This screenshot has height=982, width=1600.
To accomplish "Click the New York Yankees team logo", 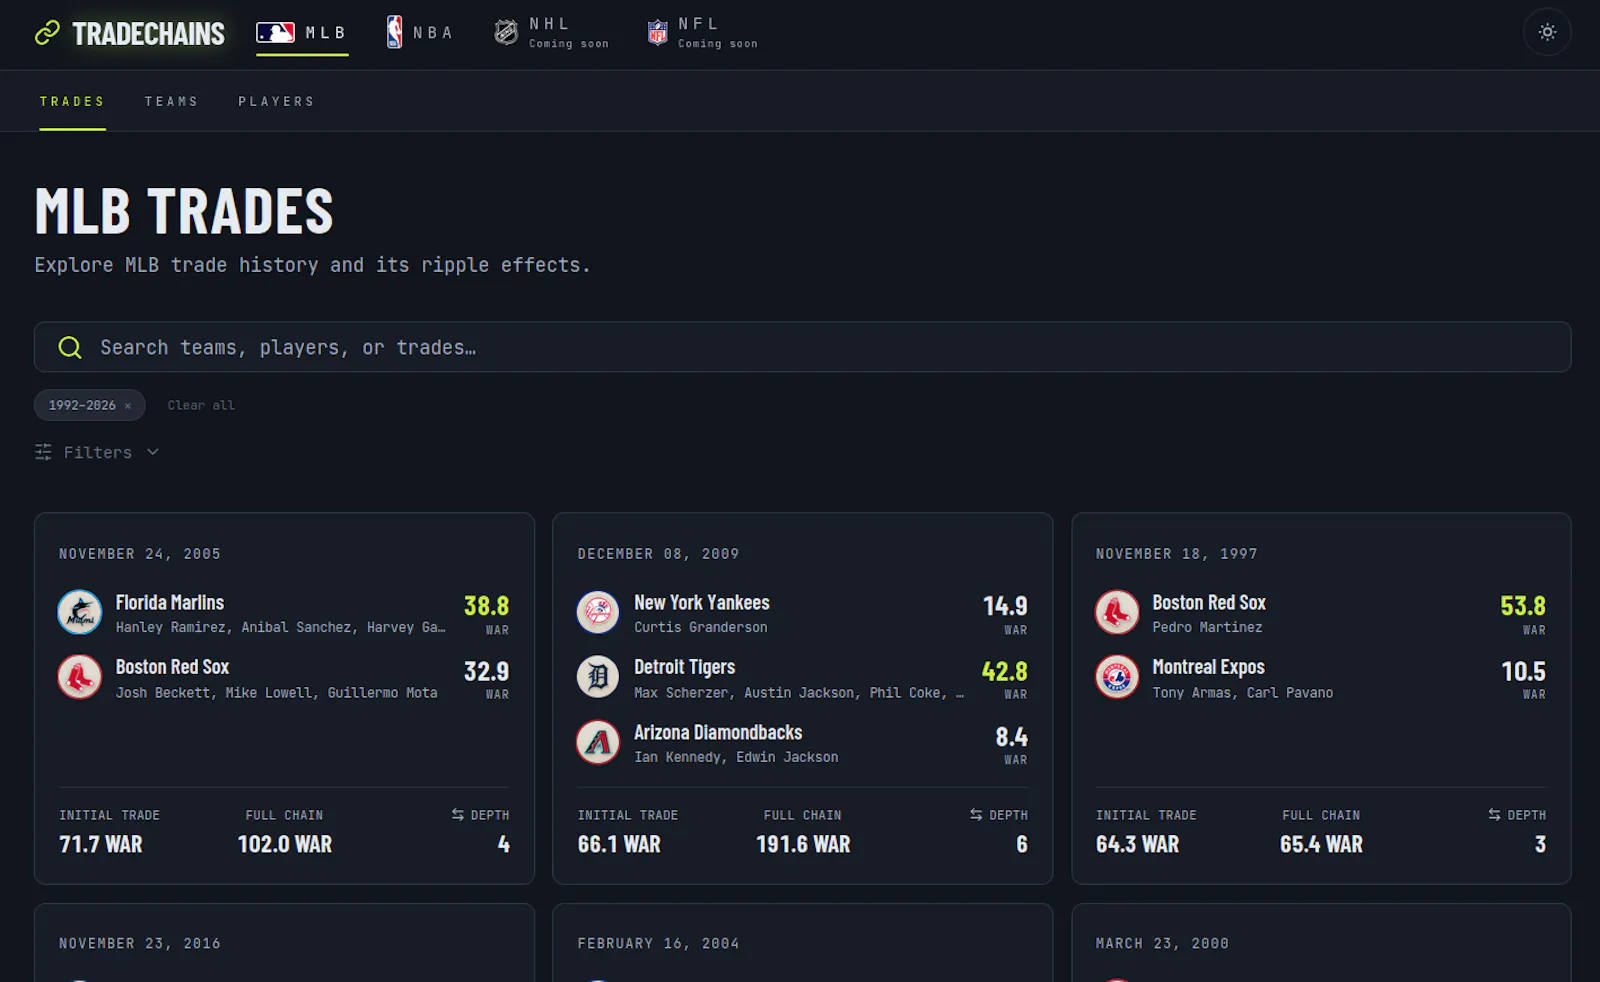I will (598, 612).
